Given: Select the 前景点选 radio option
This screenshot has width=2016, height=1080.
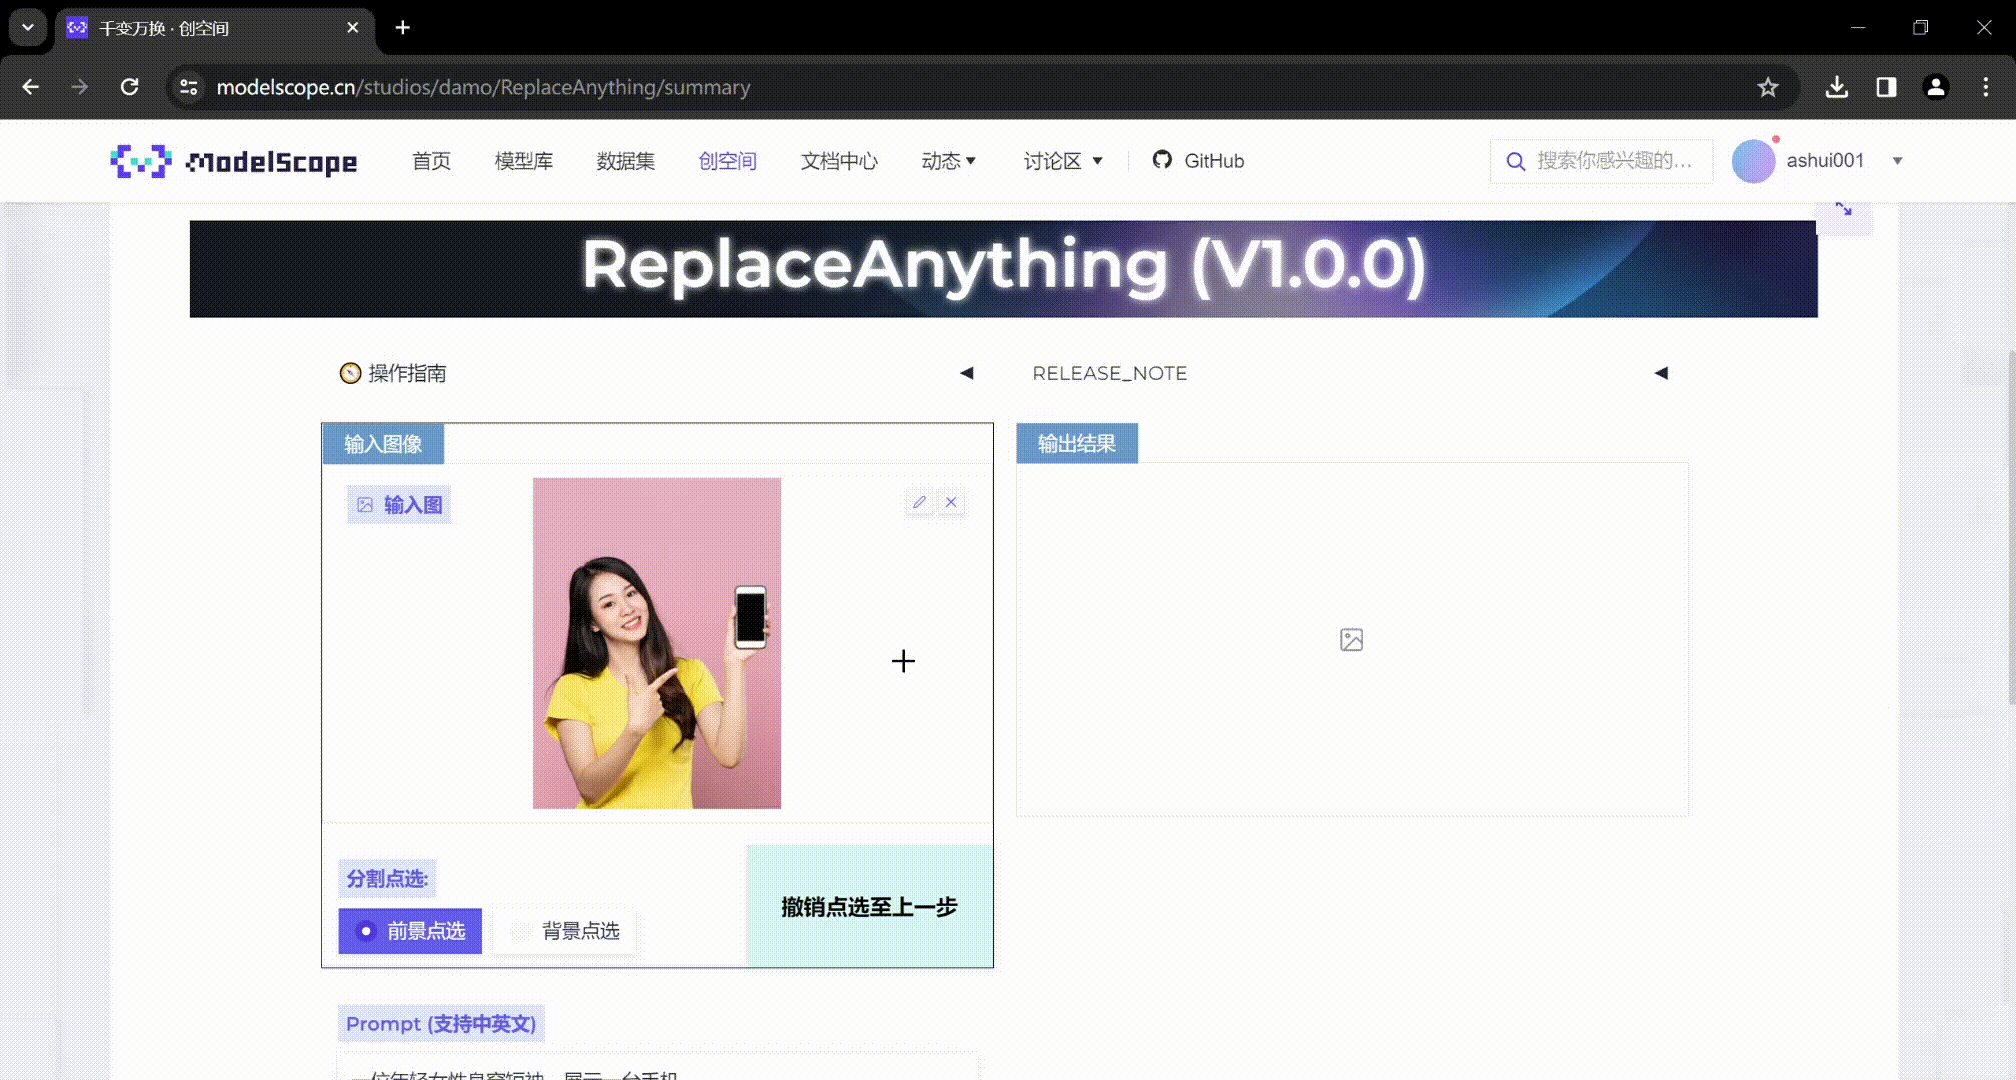Looking at the screenshot, I should coord(410,930).
